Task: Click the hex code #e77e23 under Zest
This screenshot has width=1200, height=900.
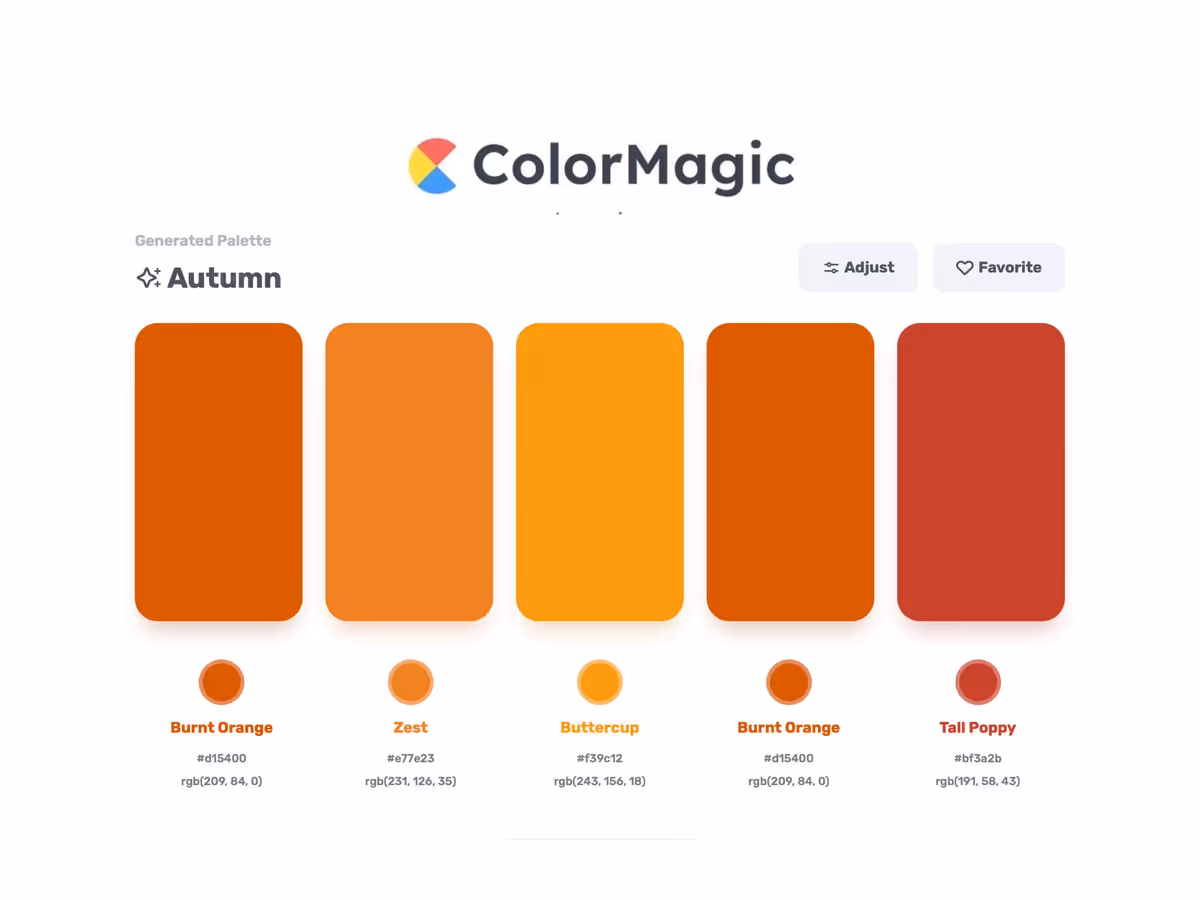Action: click(x=410, y=758)
